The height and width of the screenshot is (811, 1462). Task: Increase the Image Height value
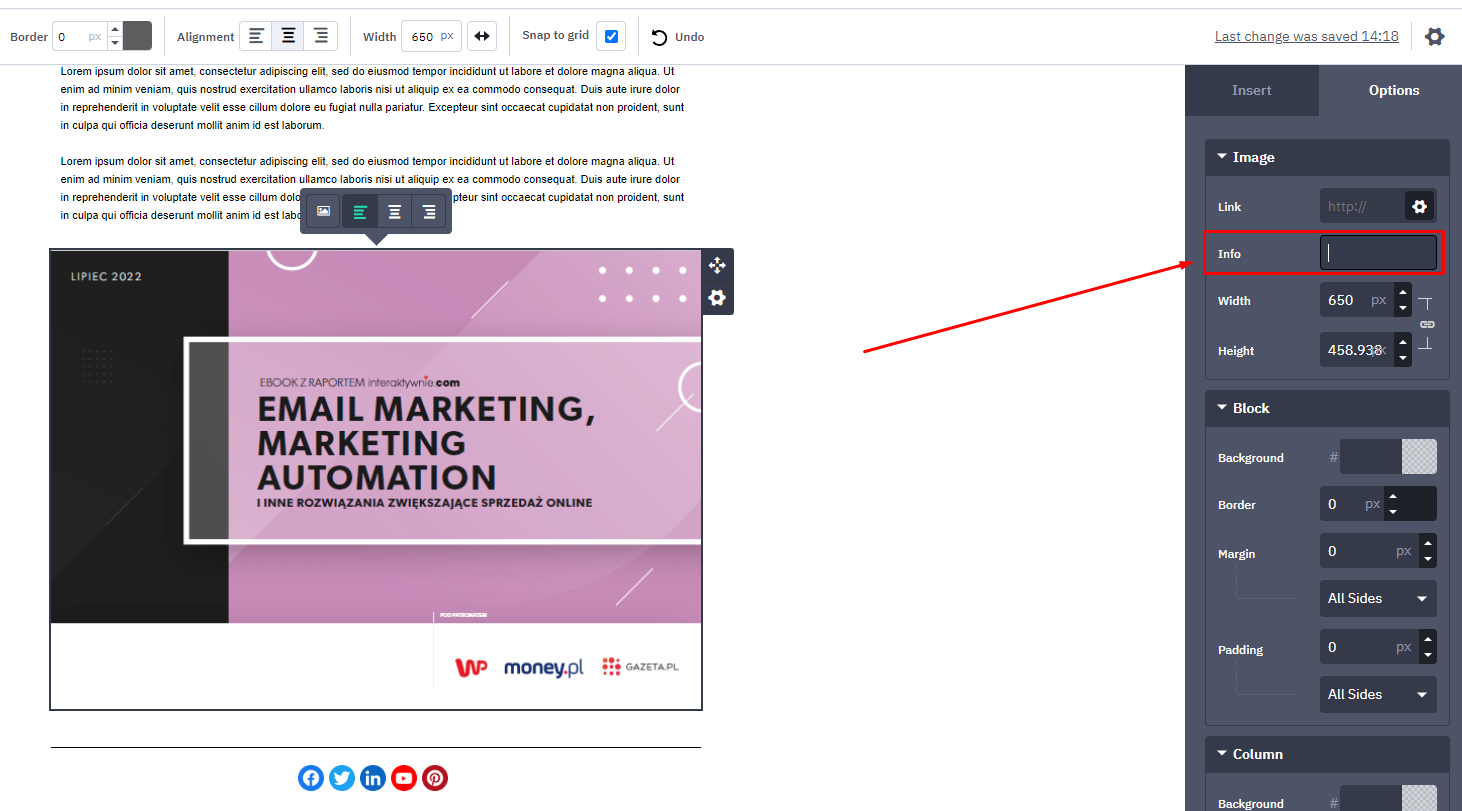1403,342
